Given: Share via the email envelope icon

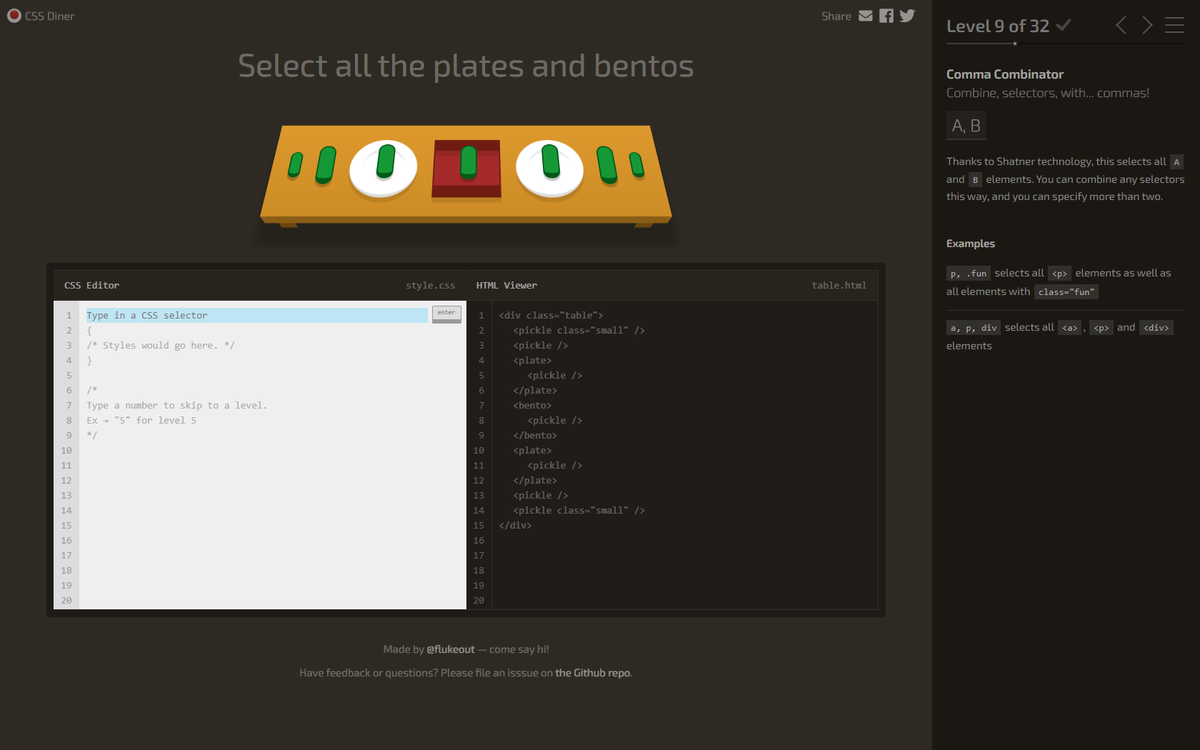Looking at the screenshot, I should 866,16.
